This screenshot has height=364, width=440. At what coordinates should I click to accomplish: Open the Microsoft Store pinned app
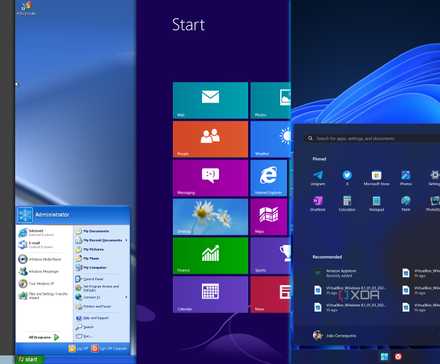[376, 178]
